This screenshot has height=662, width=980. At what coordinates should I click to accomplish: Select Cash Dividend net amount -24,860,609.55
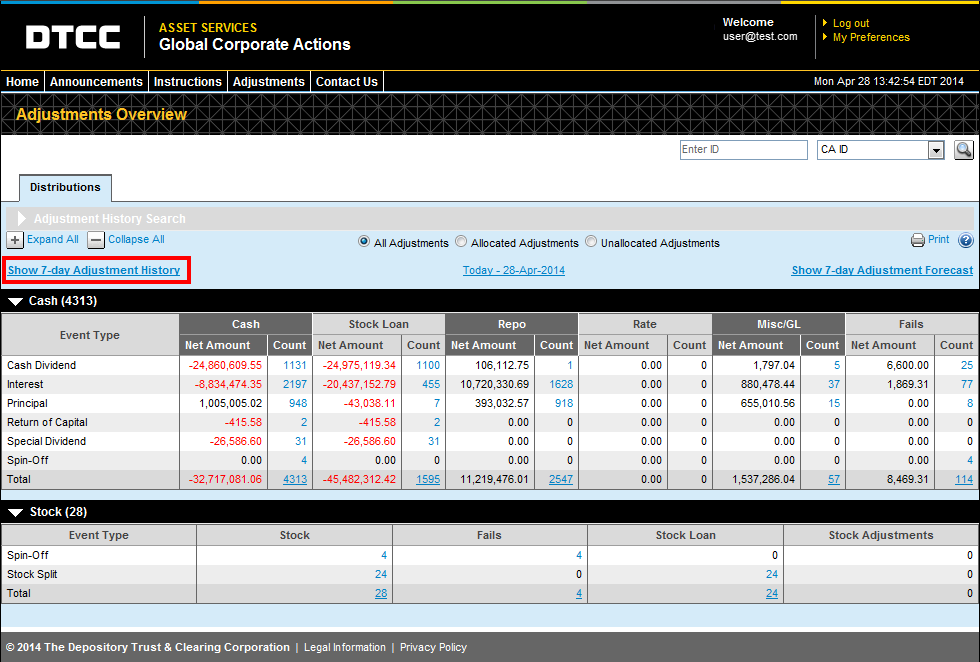pyautogui.click(x=225, y=365)
